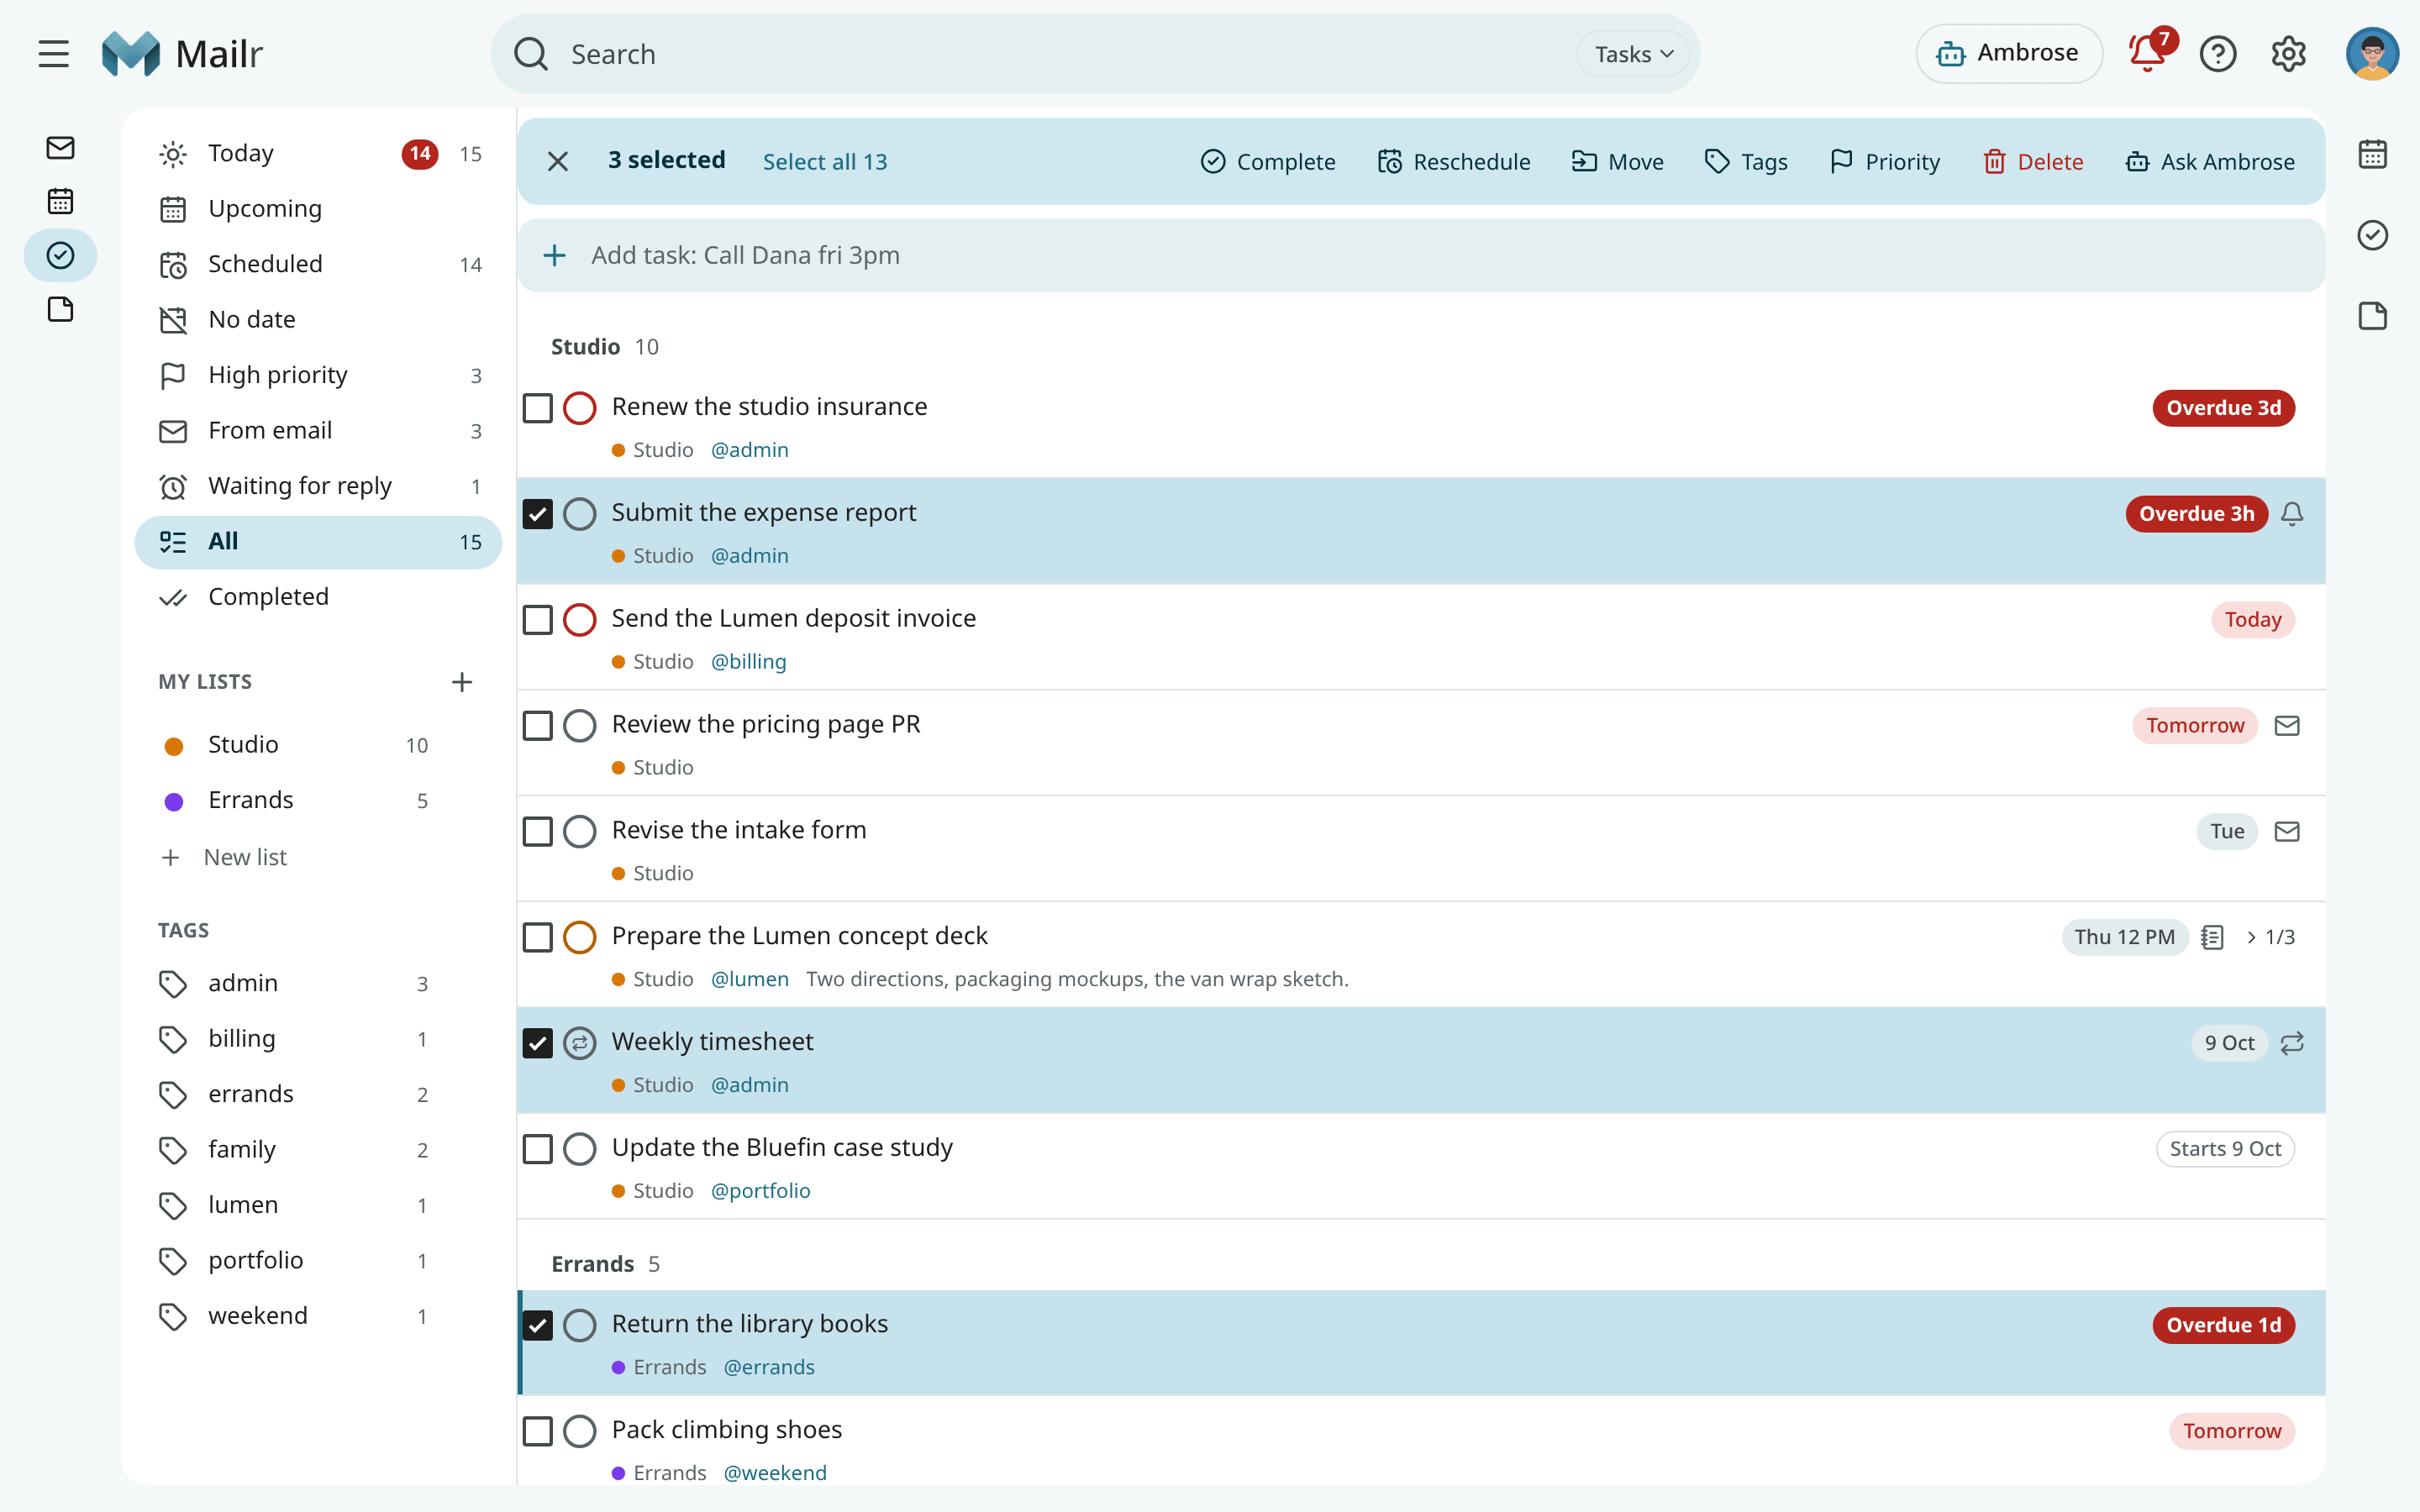The image size is (2420, 1512).
Task: Open the Upcoming view in sidebar
Action: point(318,209)
